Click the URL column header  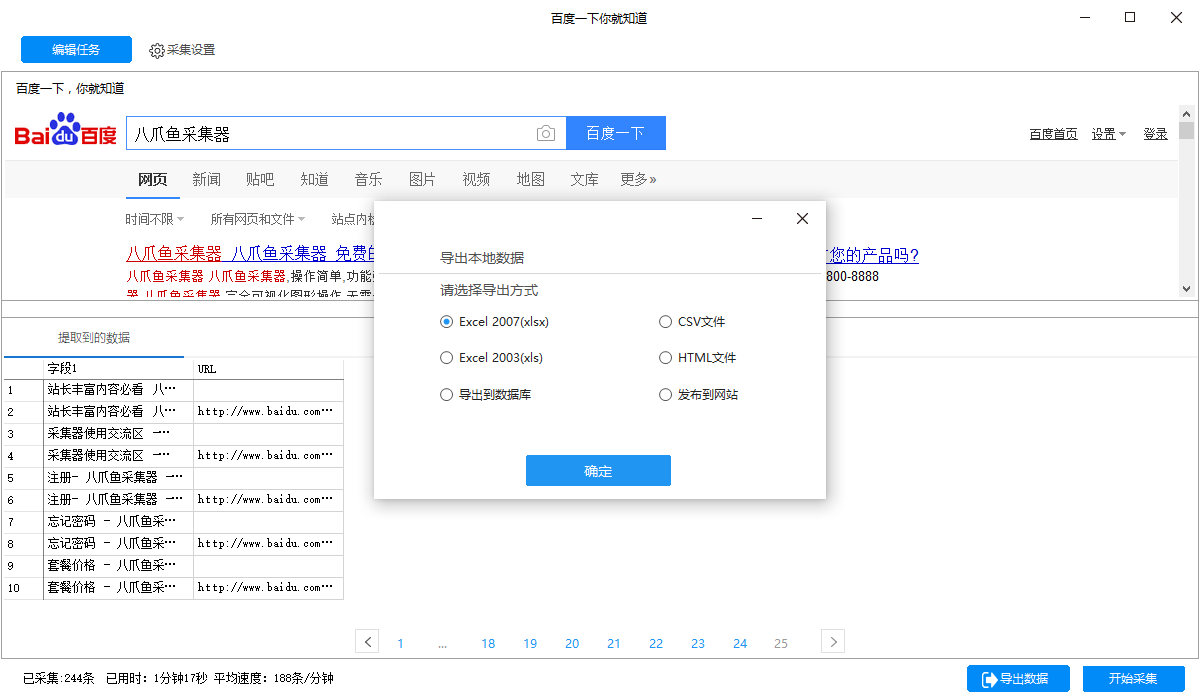coord(269,368)
